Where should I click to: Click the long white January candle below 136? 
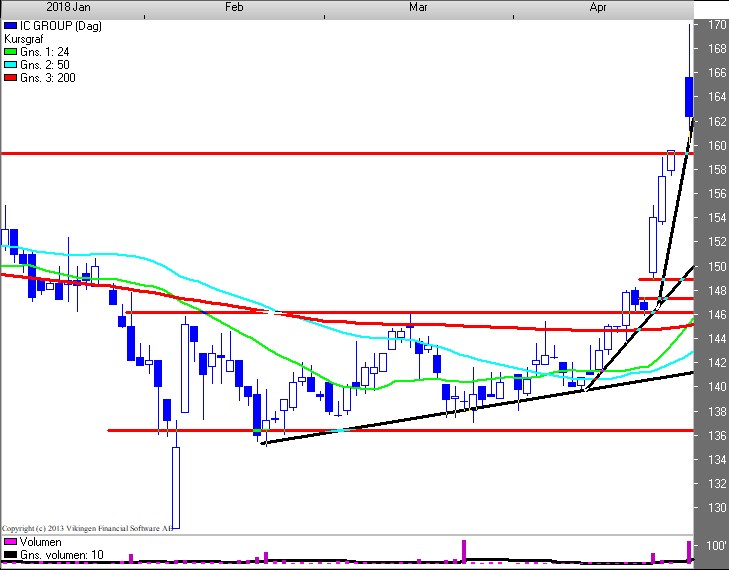pyautogui.click(x=175, y=486)
